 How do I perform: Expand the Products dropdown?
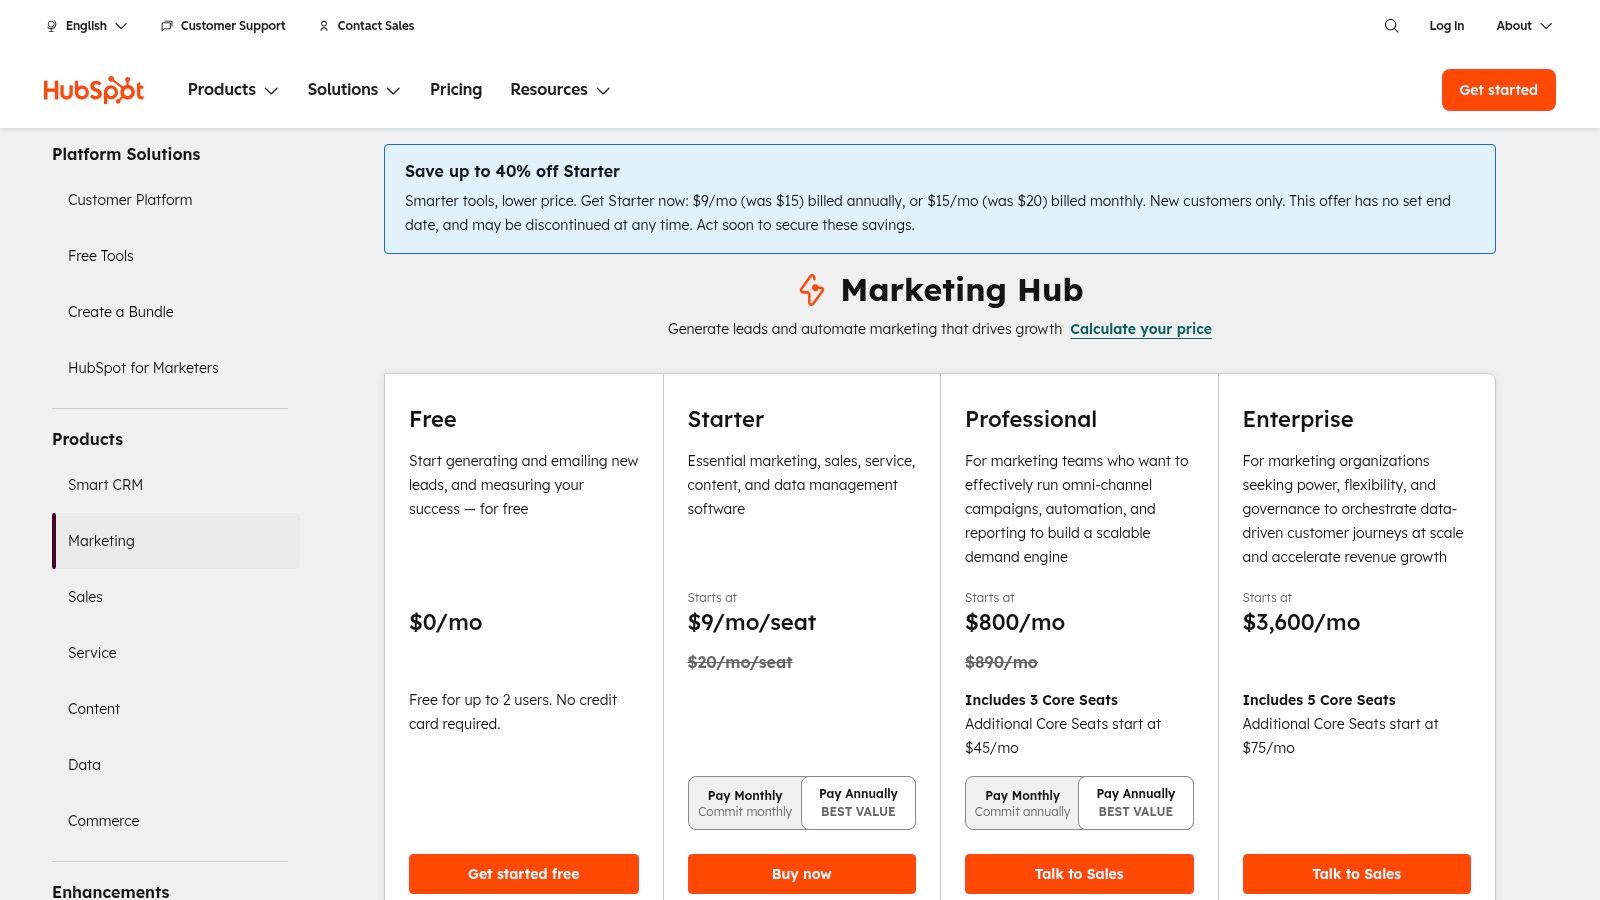coord(232,89)
